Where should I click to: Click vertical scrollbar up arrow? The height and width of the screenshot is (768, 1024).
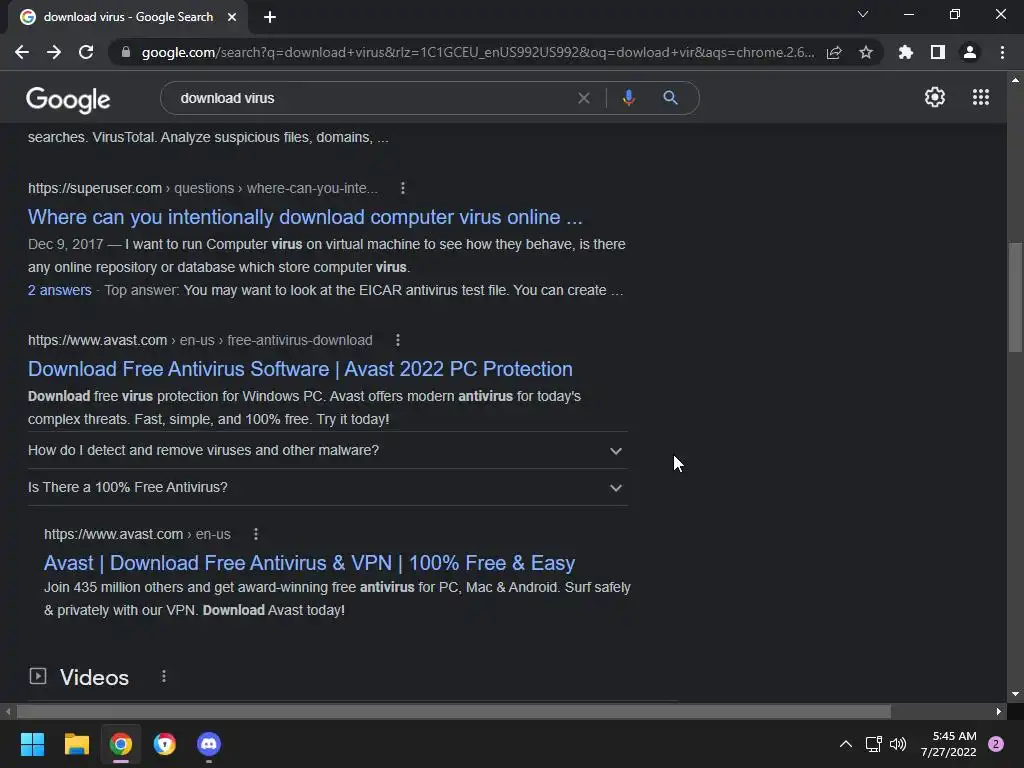click(1015, 80)
